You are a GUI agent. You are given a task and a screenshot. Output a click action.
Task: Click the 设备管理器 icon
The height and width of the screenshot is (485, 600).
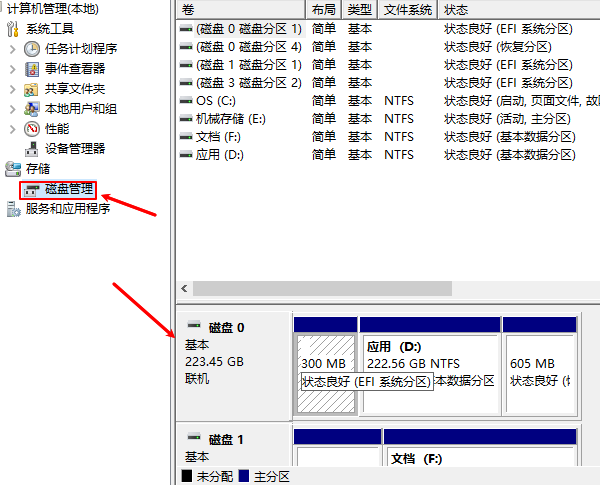pos(32,149)
